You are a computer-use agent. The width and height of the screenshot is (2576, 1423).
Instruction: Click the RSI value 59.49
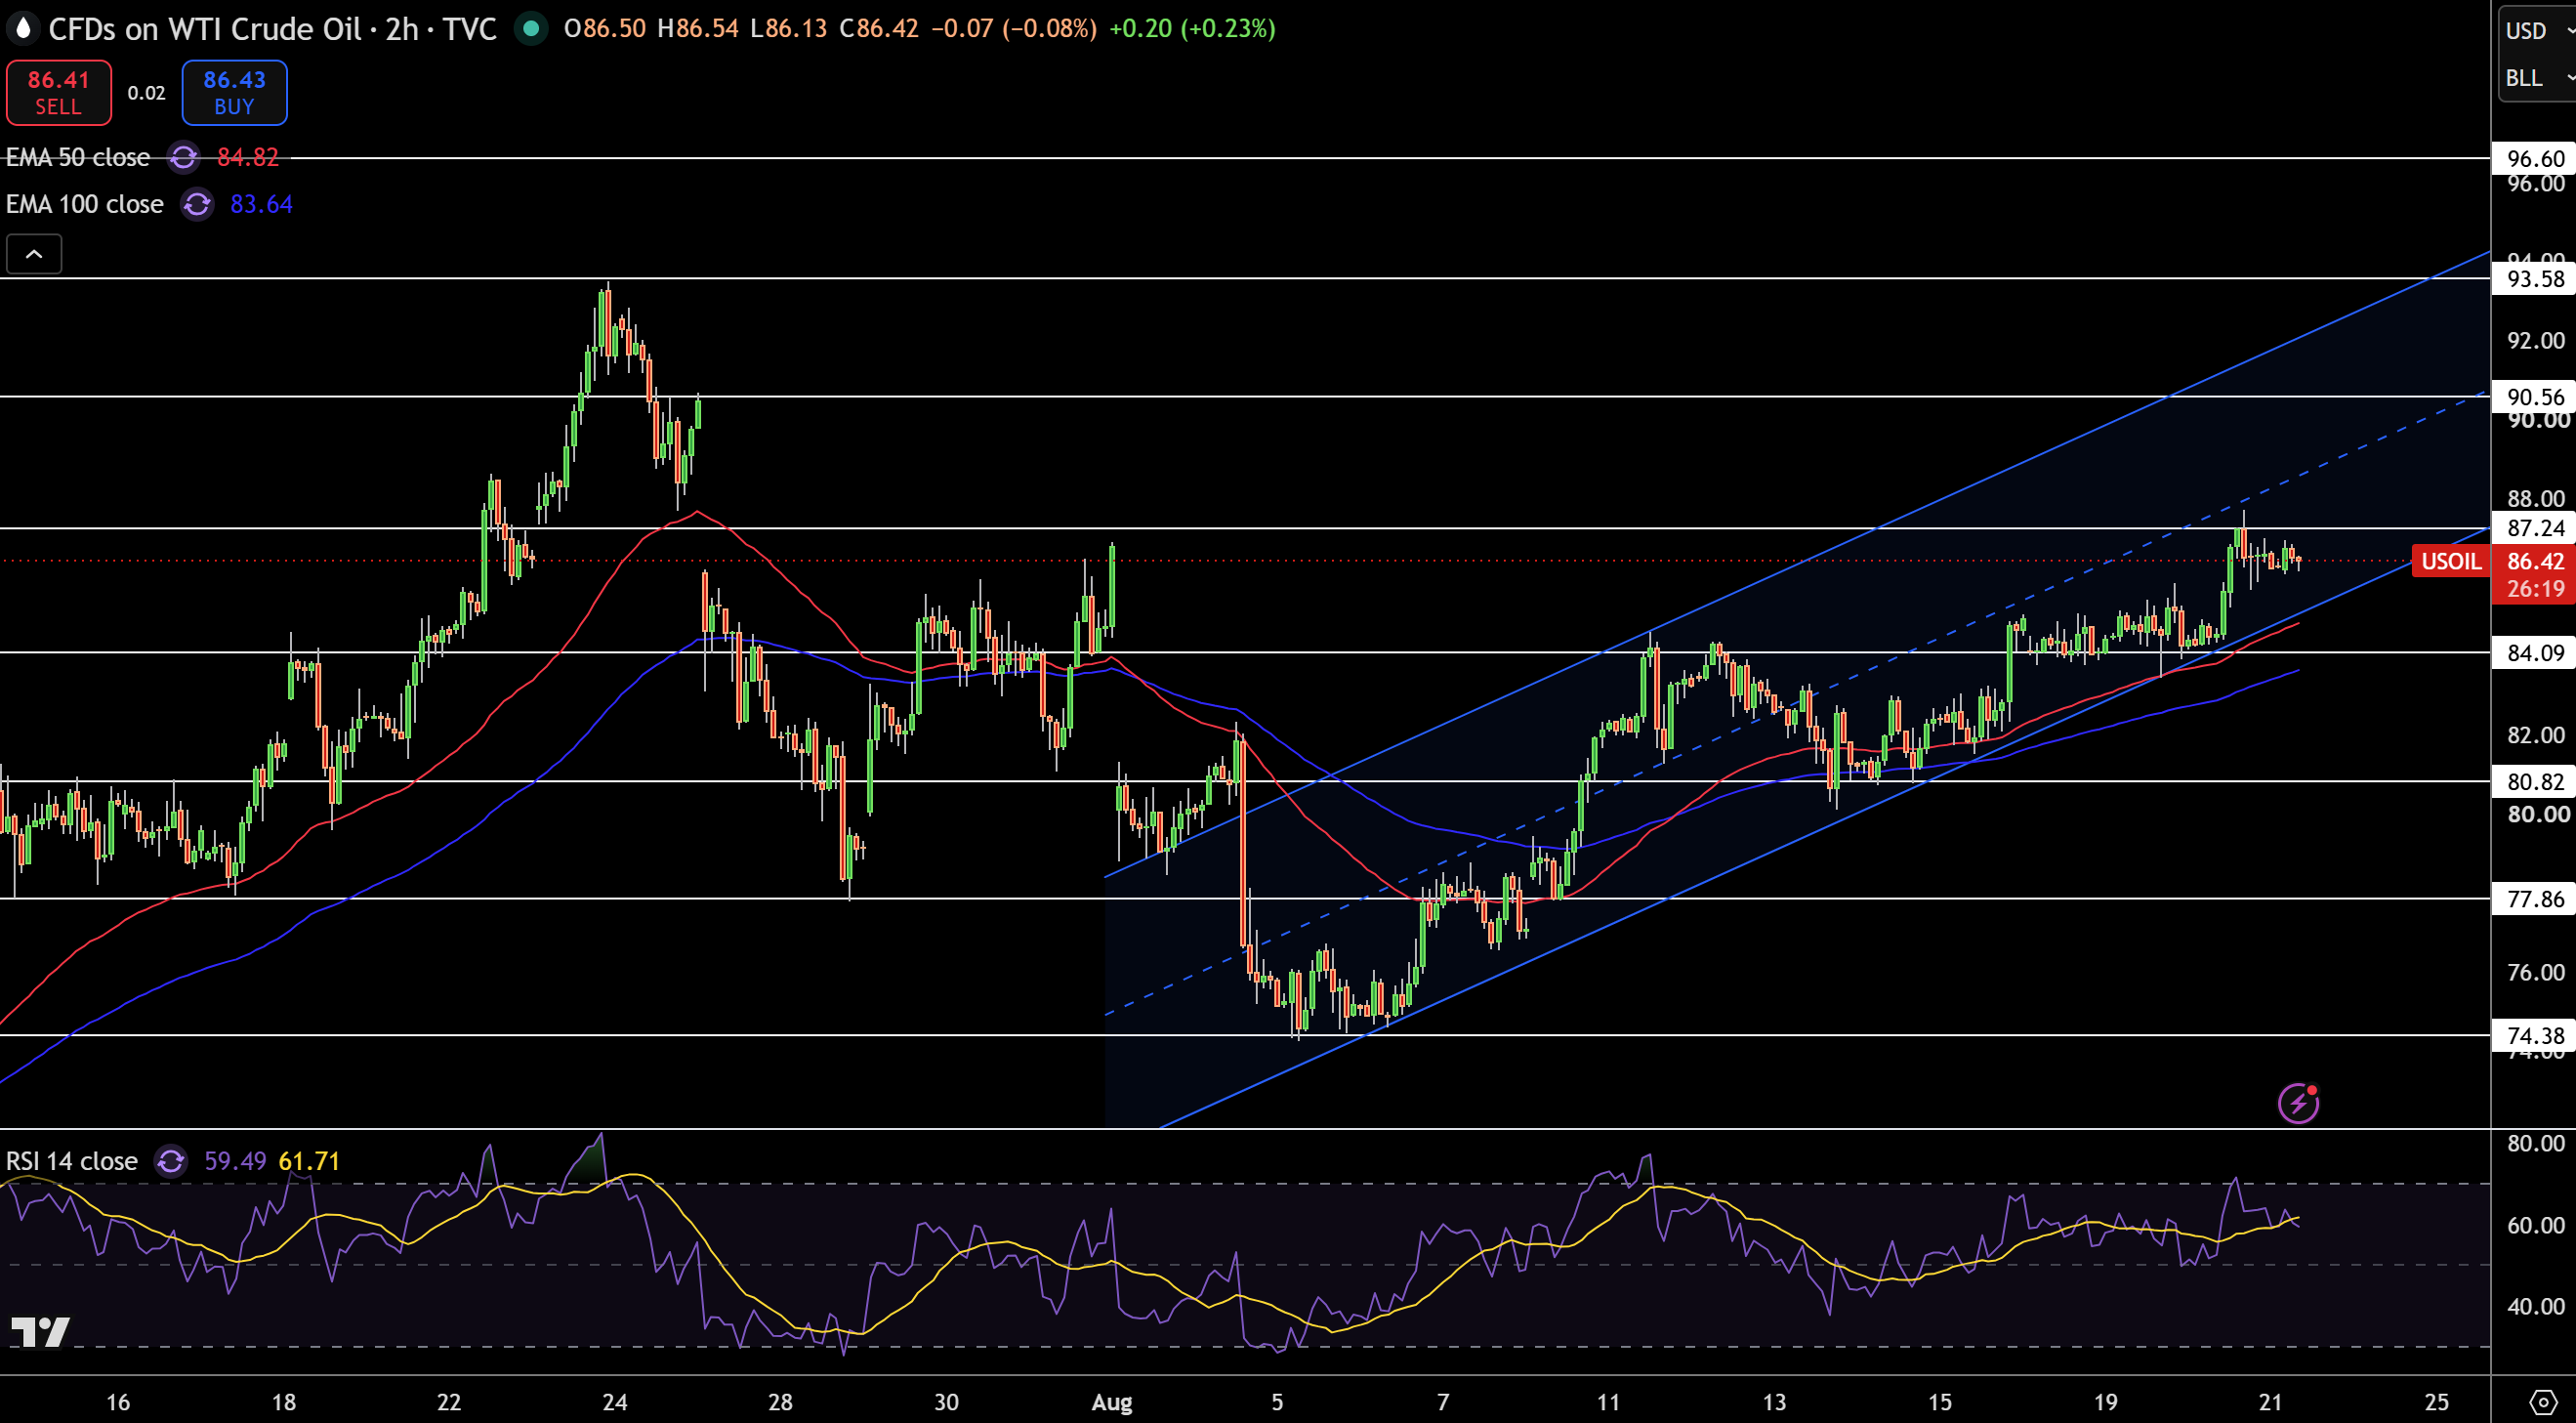click(x=235, y=1161)
